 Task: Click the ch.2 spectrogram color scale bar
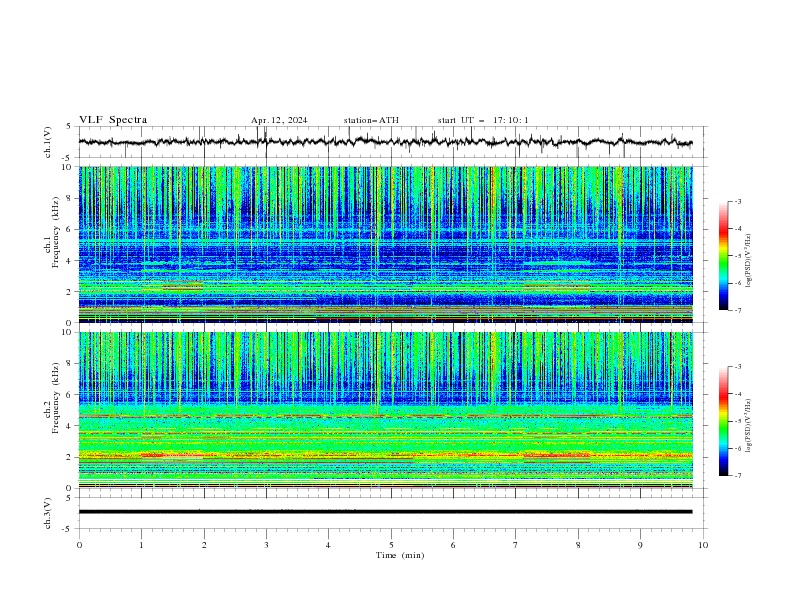[723, 421]
